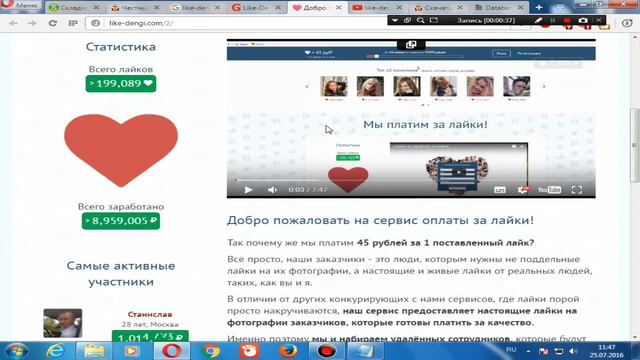
Task: Click the big red heart image
Action: [x=121, y=150]
